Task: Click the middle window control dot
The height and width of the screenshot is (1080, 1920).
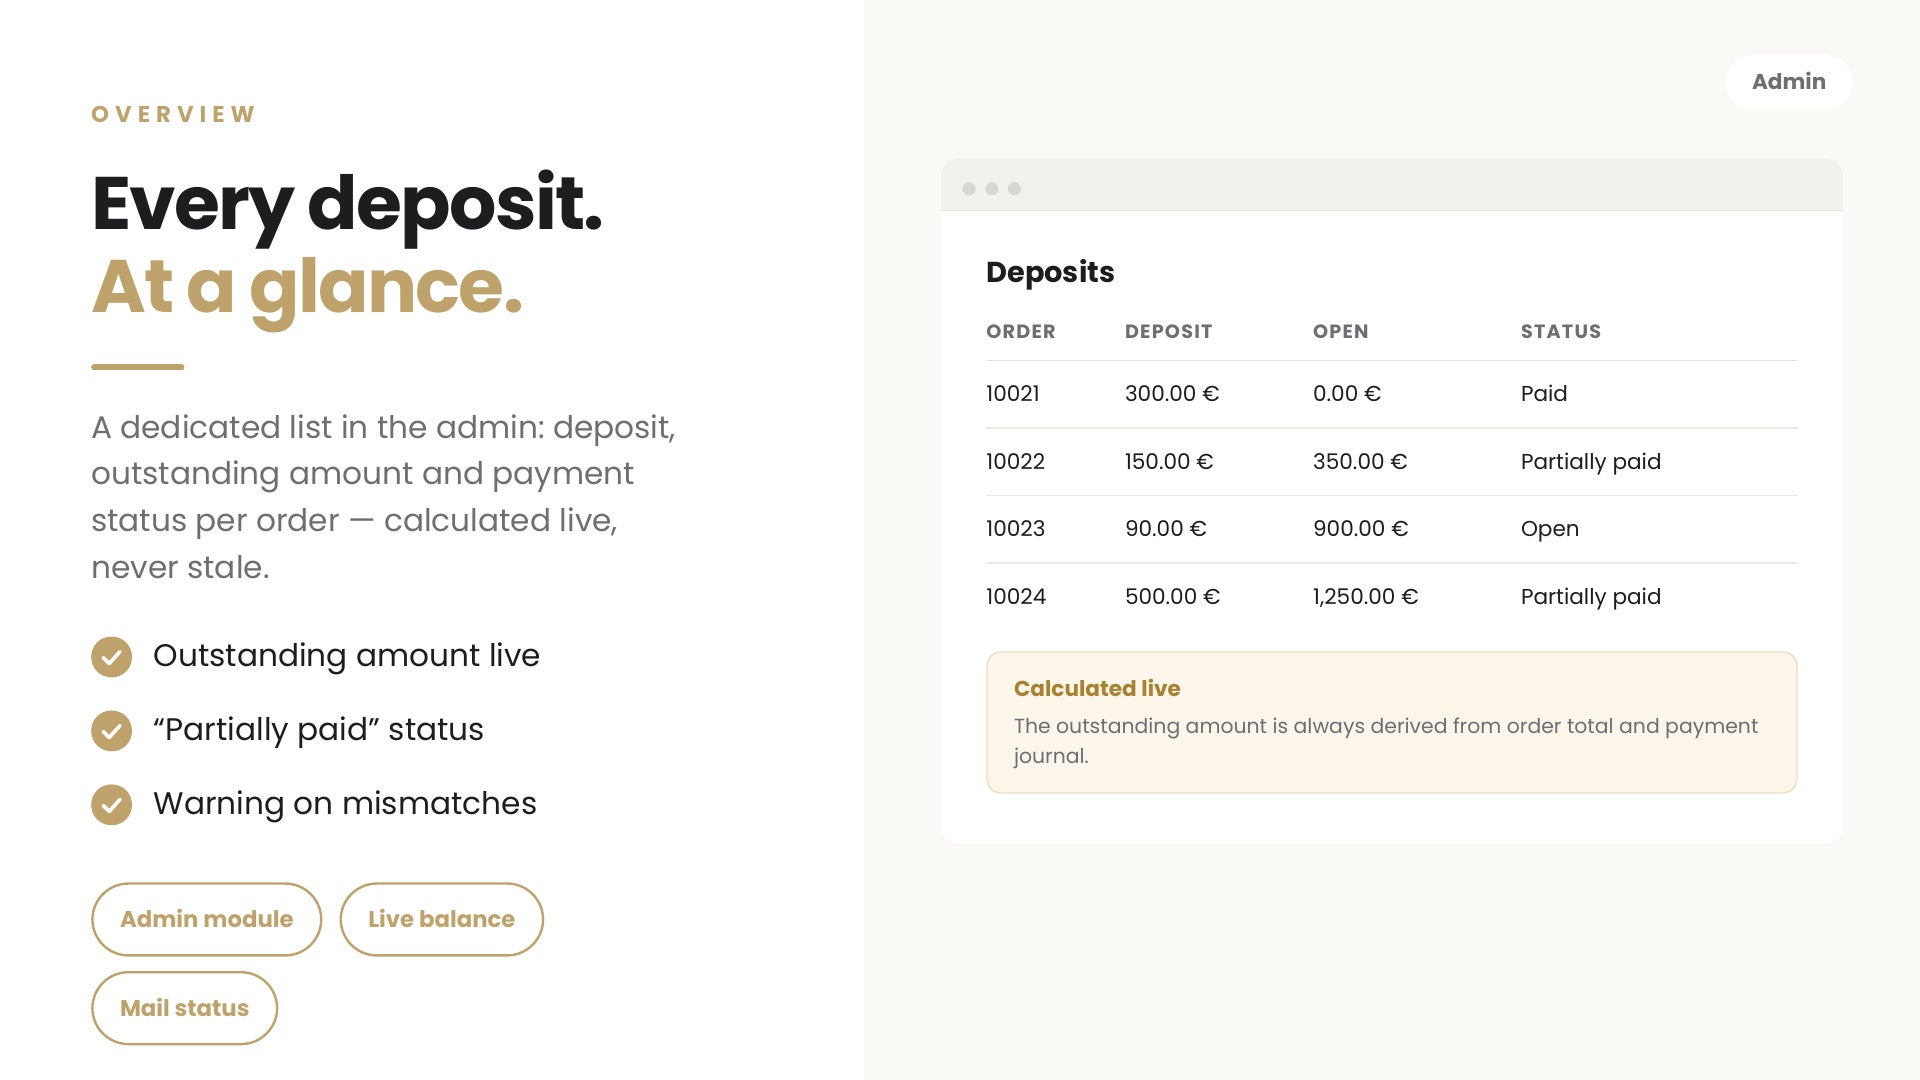Action: pyautogui.click(x=991, y=189)
